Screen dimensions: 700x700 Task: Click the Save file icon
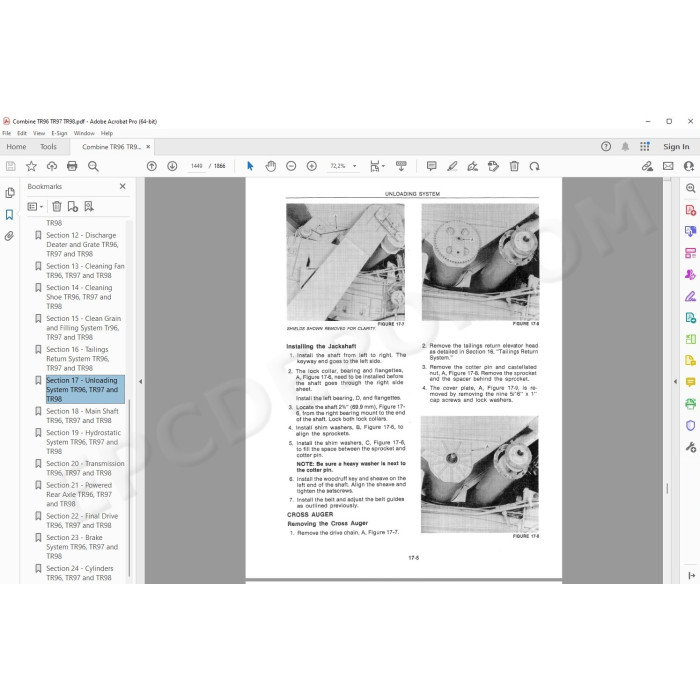point(11,167)
